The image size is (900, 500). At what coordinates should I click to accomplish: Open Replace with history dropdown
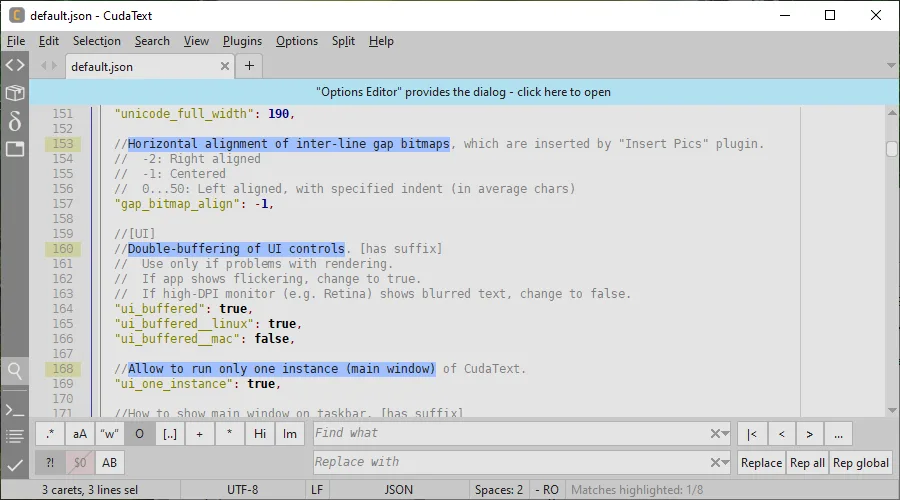coord(726,463)
